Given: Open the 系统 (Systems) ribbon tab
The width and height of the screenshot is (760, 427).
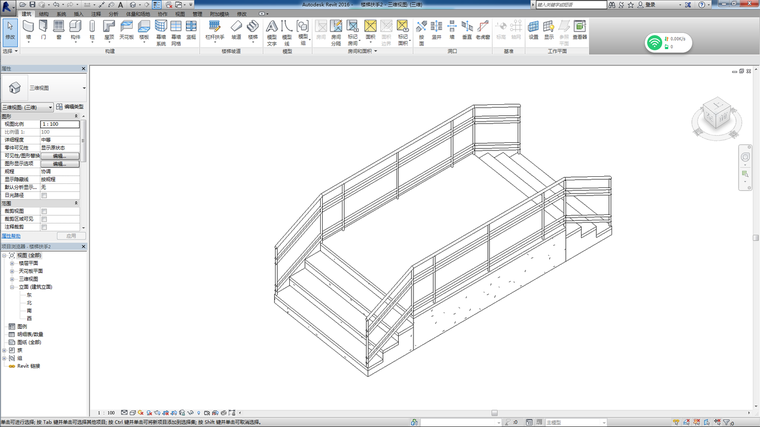Looking at the screenshot, I should [61, 14].
